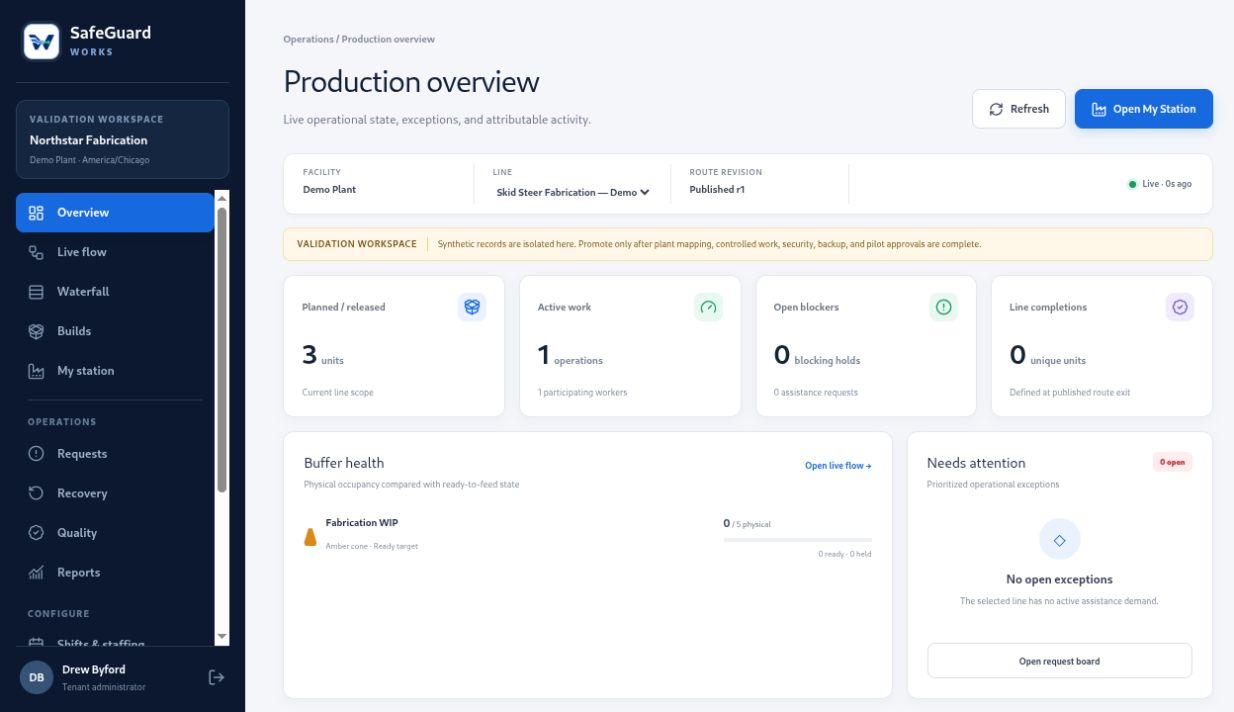Viewport: 1234px width, 712px height.
Task: Click the Demo Plant facility value
Action: tap(329, 189)
